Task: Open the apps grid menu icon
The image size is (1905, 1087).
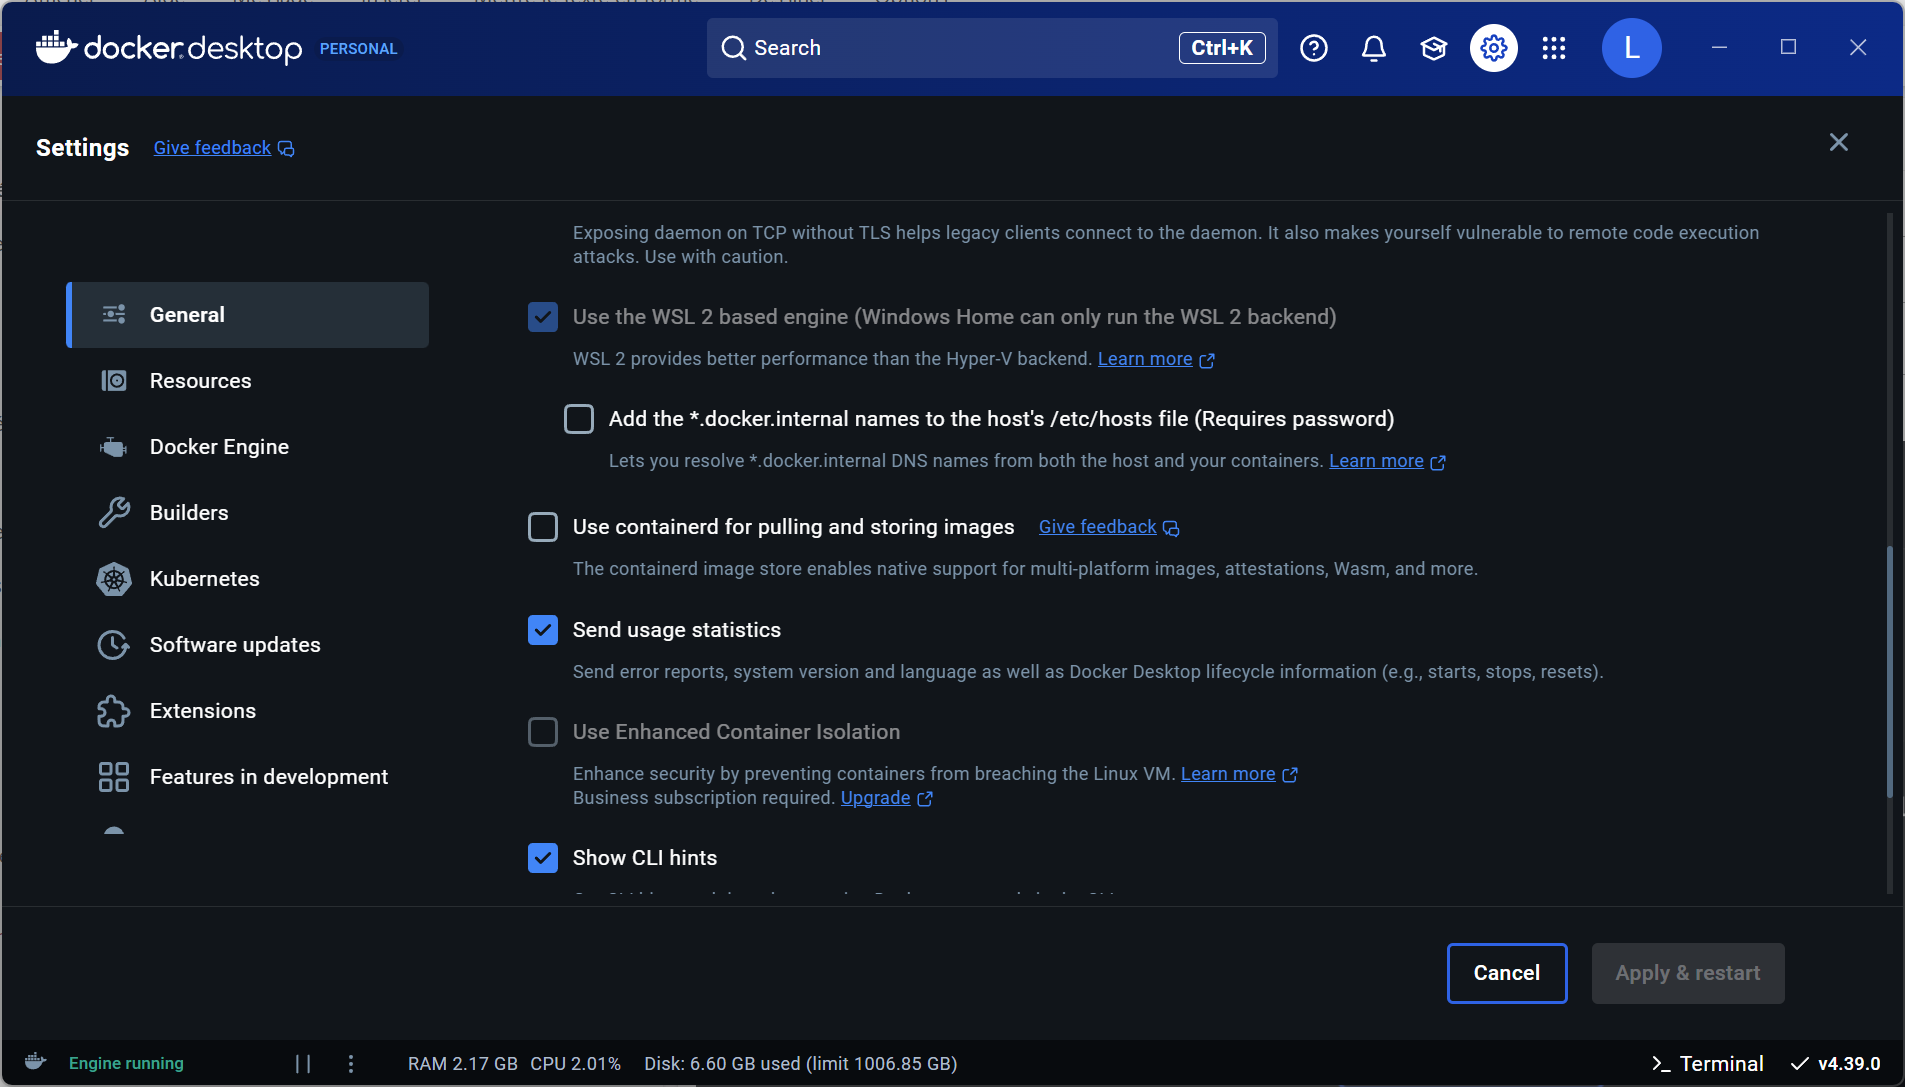Action: pos(1553,48)
